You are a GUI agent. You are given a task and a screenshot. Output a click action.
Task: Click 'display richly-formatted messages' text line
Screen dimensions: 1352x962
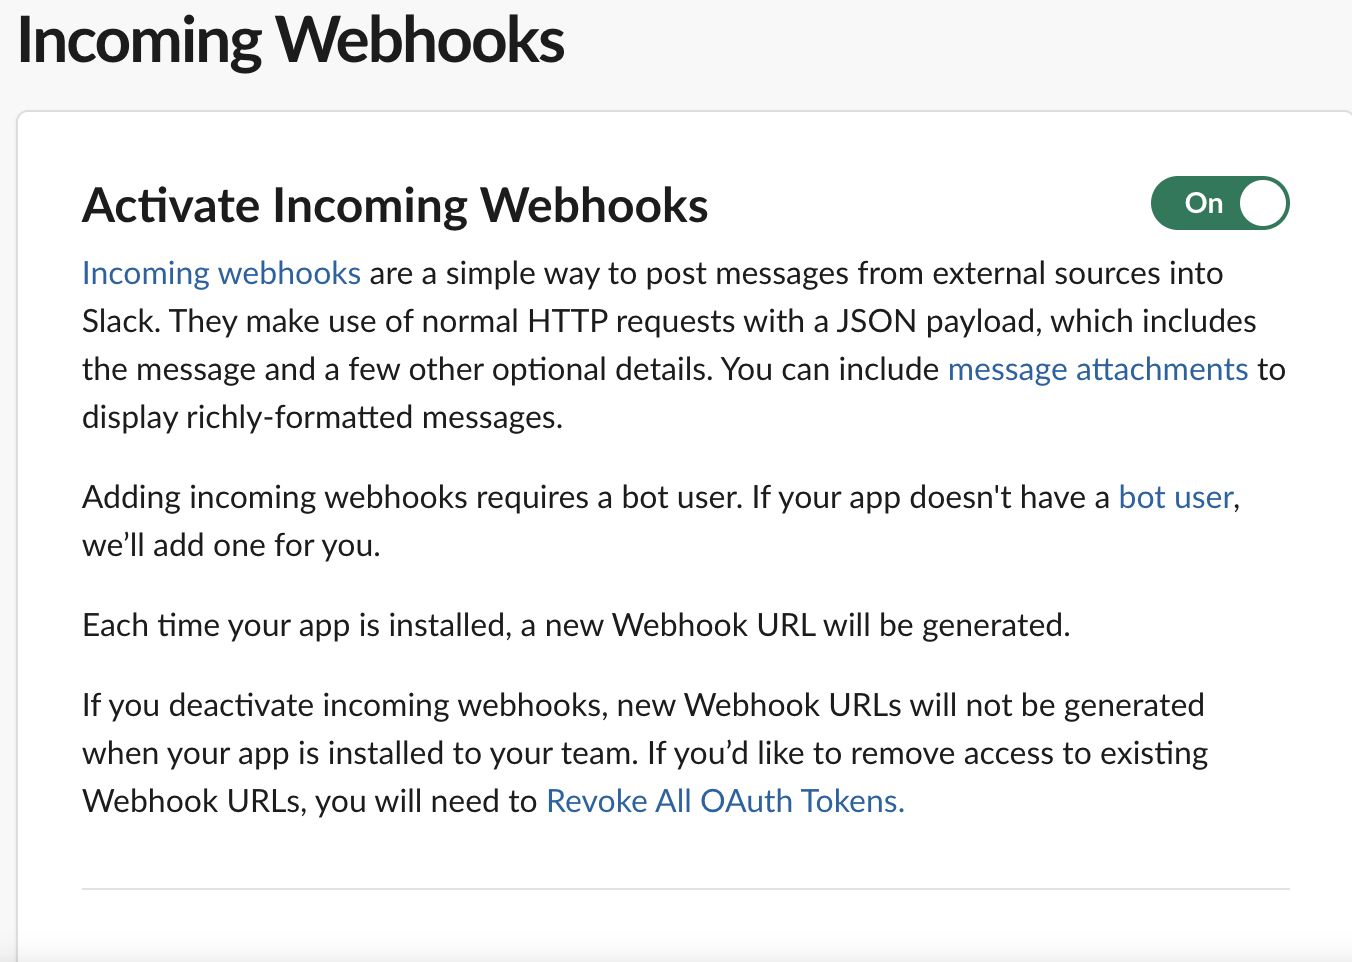tap(322, 417)
